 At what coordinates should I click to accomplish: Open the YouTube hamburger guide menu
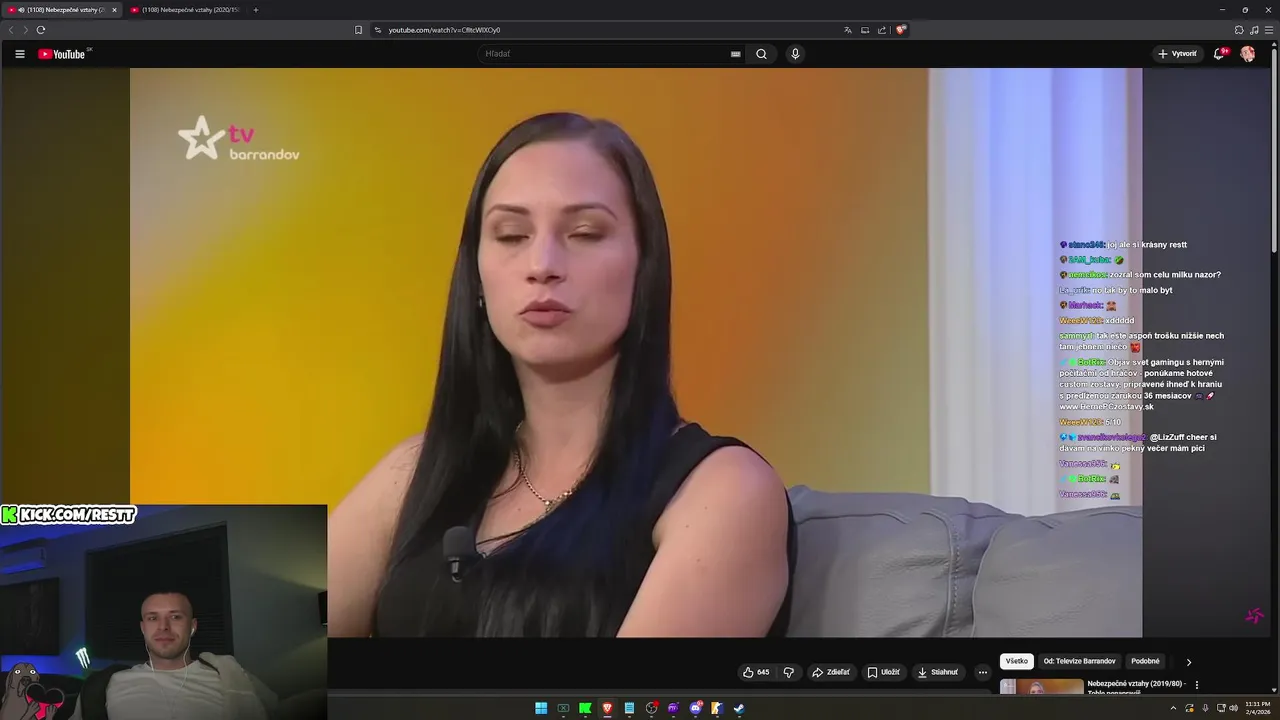(19, 54)
